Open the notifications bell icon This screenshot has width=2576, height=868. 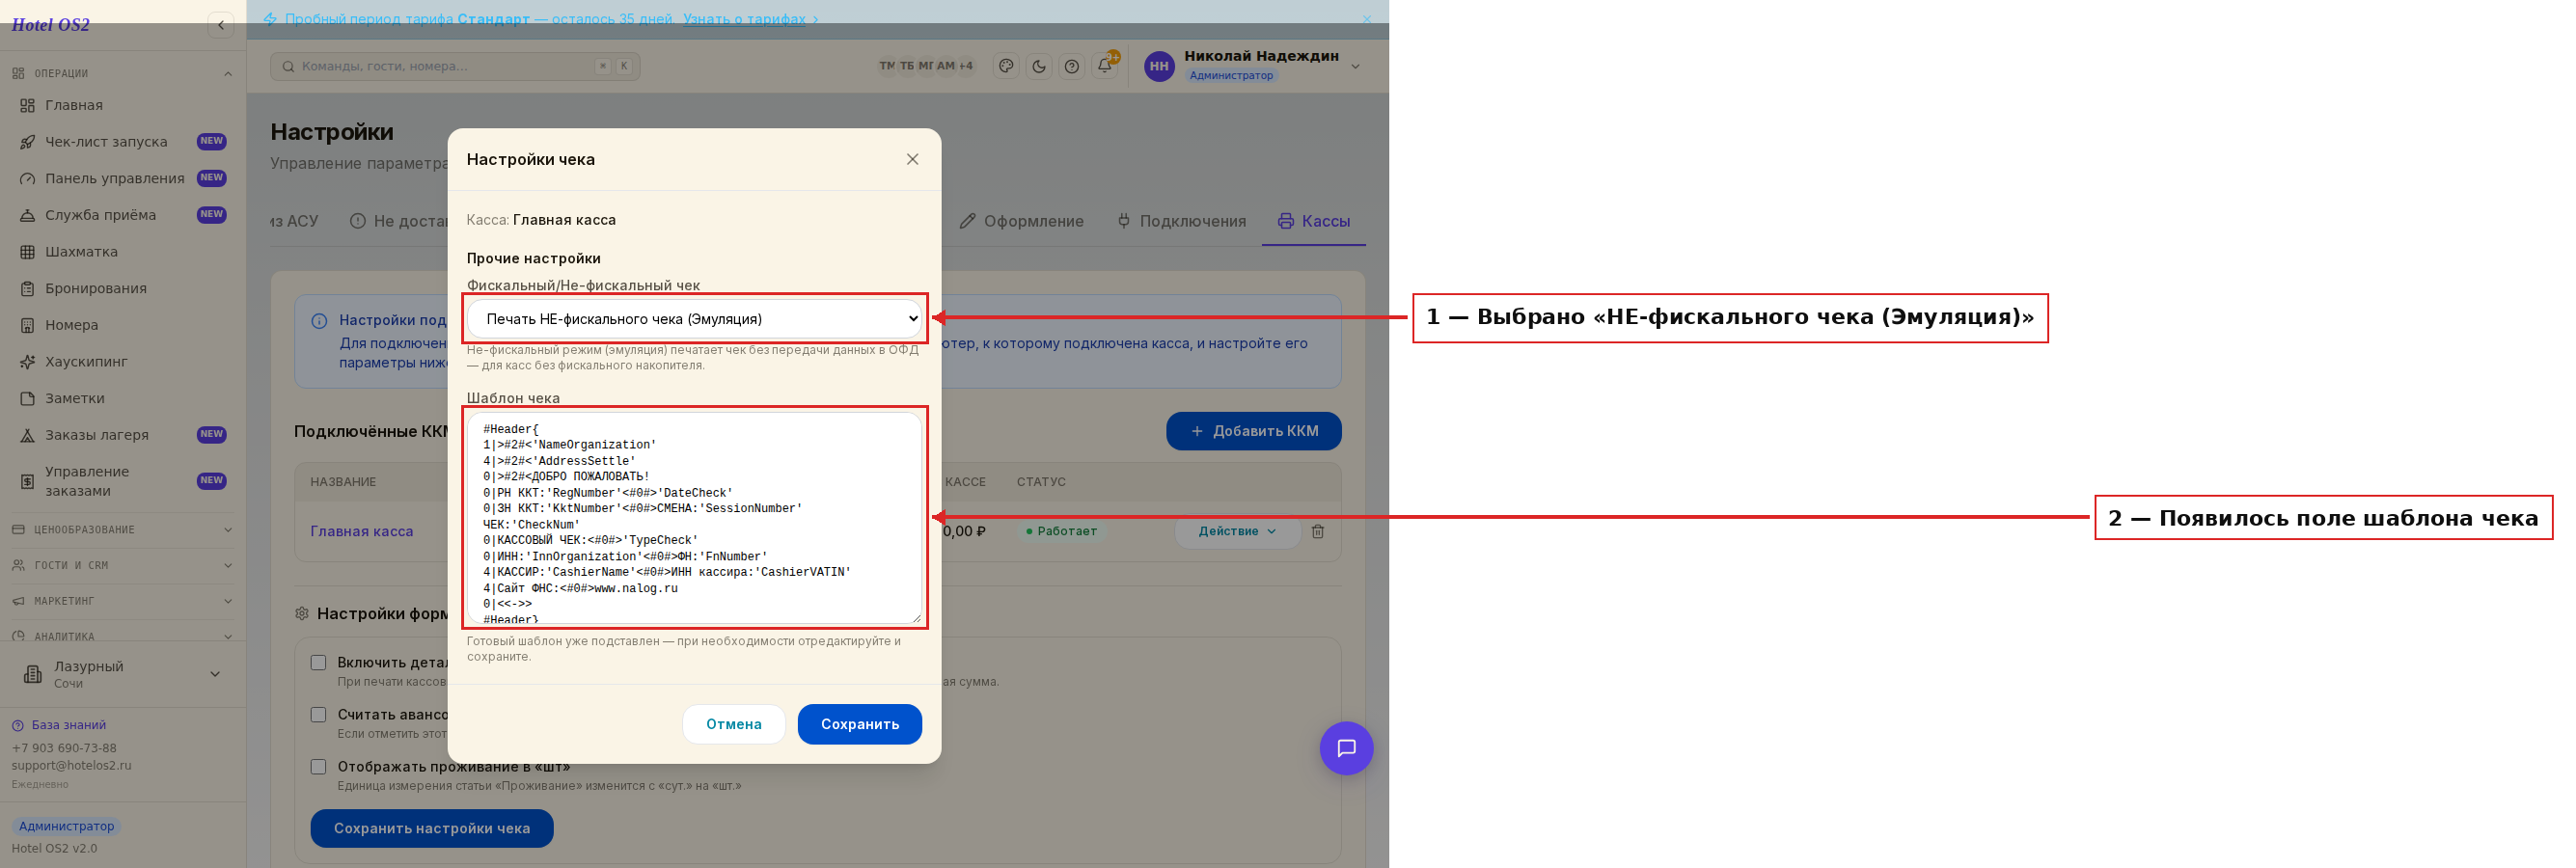click(1104, 66)
